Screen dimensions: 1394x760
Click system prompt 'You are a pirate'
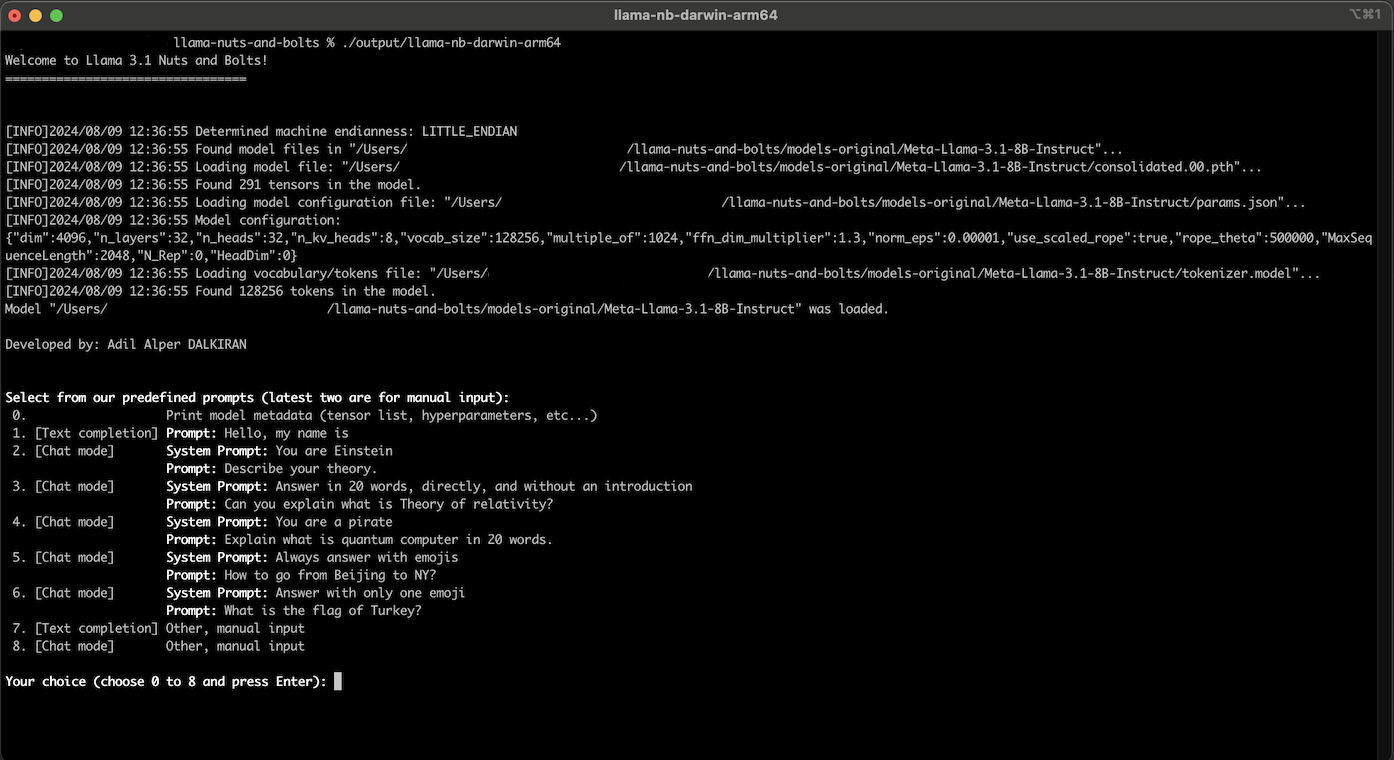[x=334, y=522]
